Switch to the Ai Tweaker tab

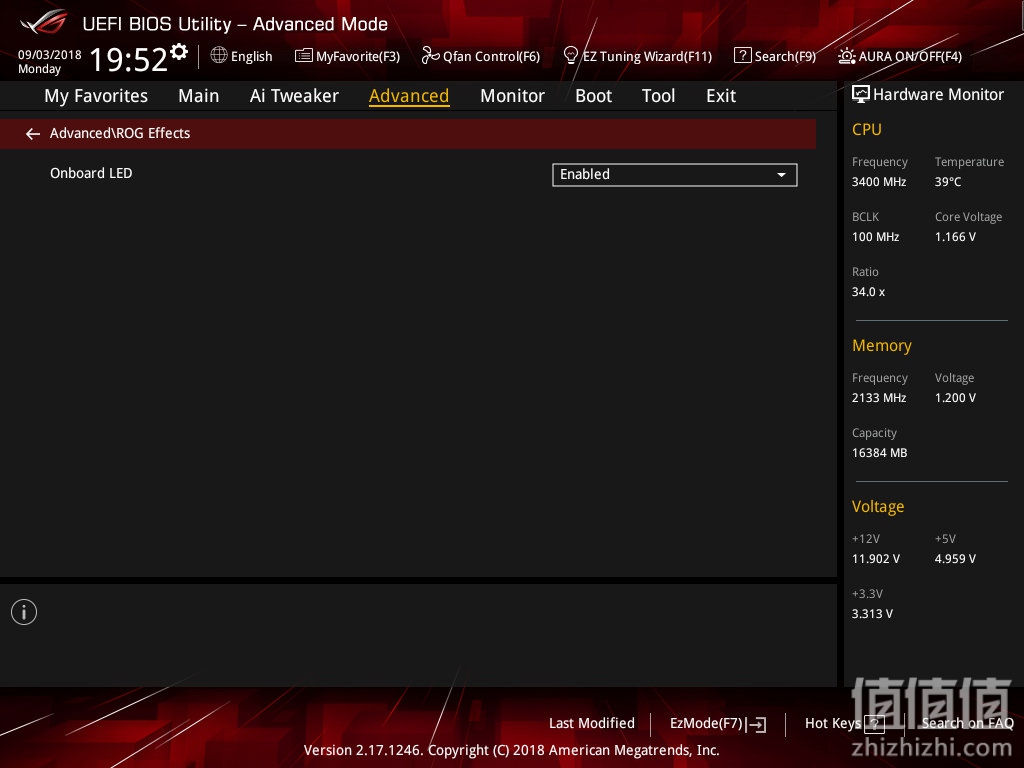pyautogui.click(x=294, y=96)
